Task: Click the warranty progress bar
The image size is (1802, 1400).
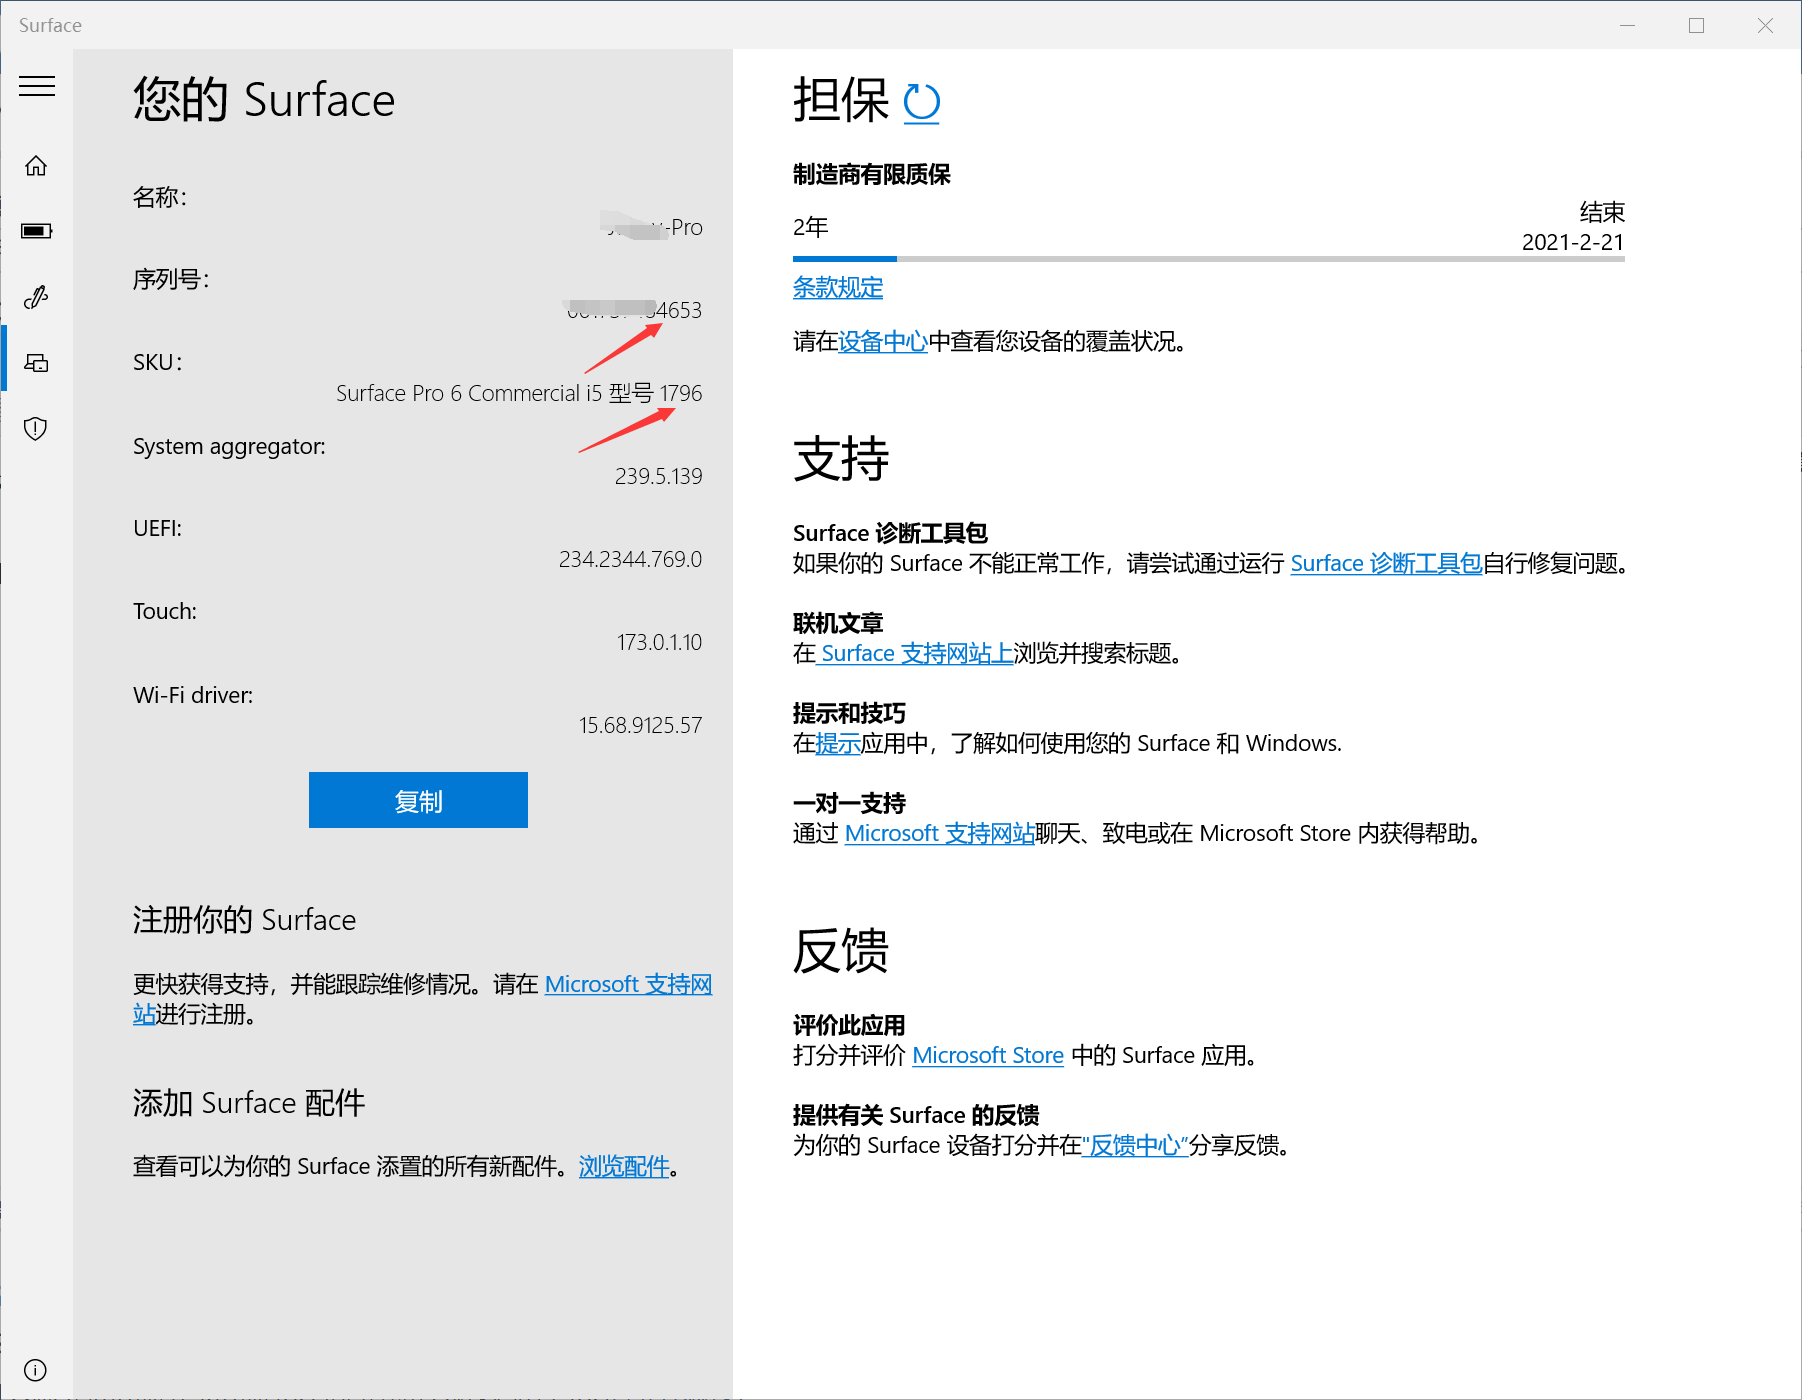Action: point(1208,259)
